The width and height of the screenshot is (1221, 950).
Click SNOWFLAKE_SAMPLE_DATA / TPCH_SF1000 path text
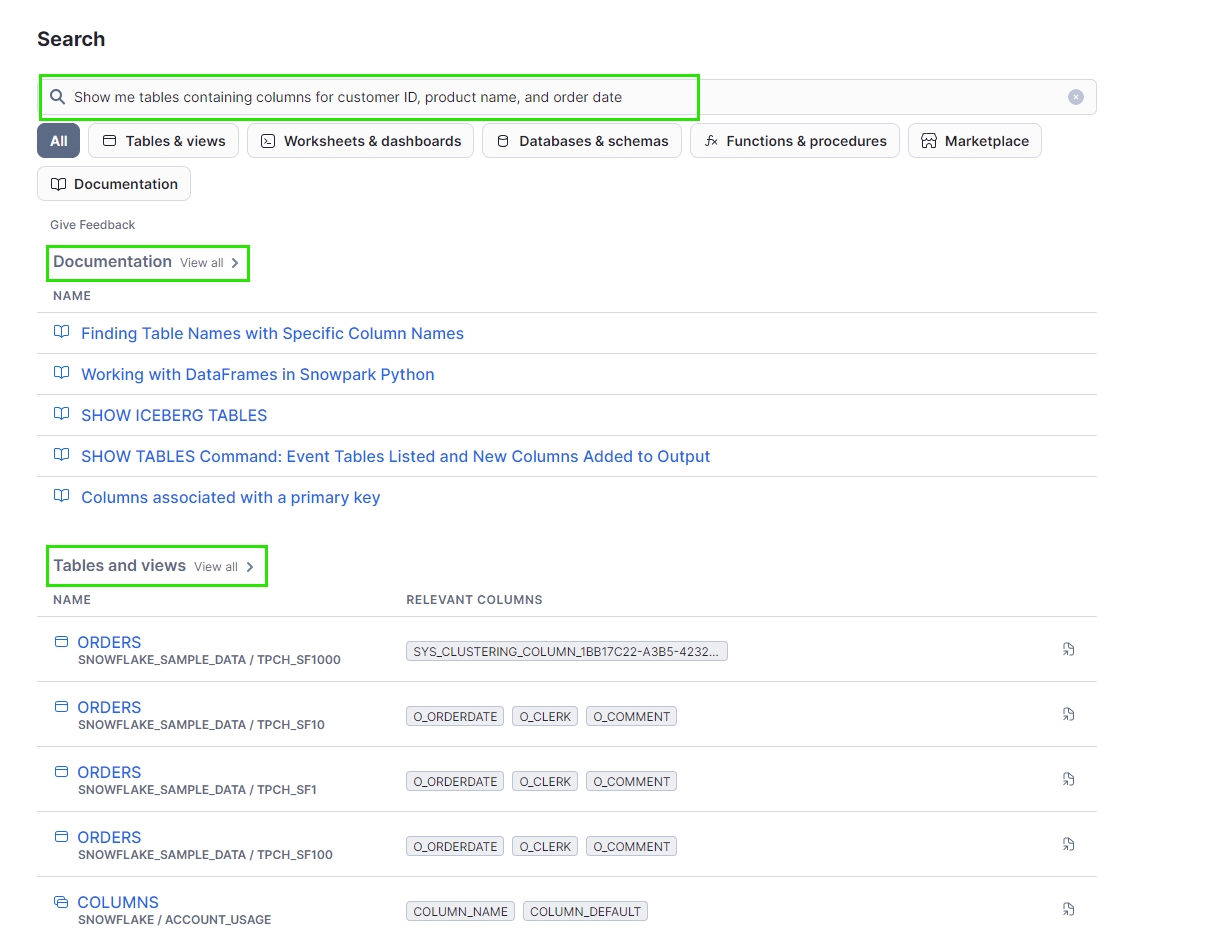(x=209, y=660)
